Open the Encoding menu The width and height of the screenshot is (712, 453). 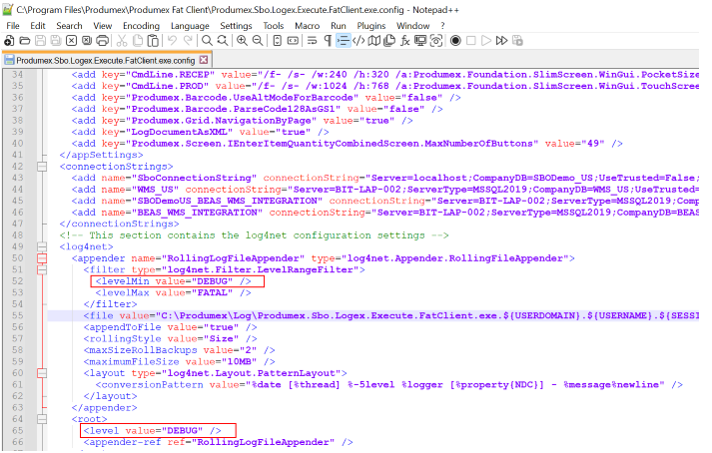click(x=141, y=26)
